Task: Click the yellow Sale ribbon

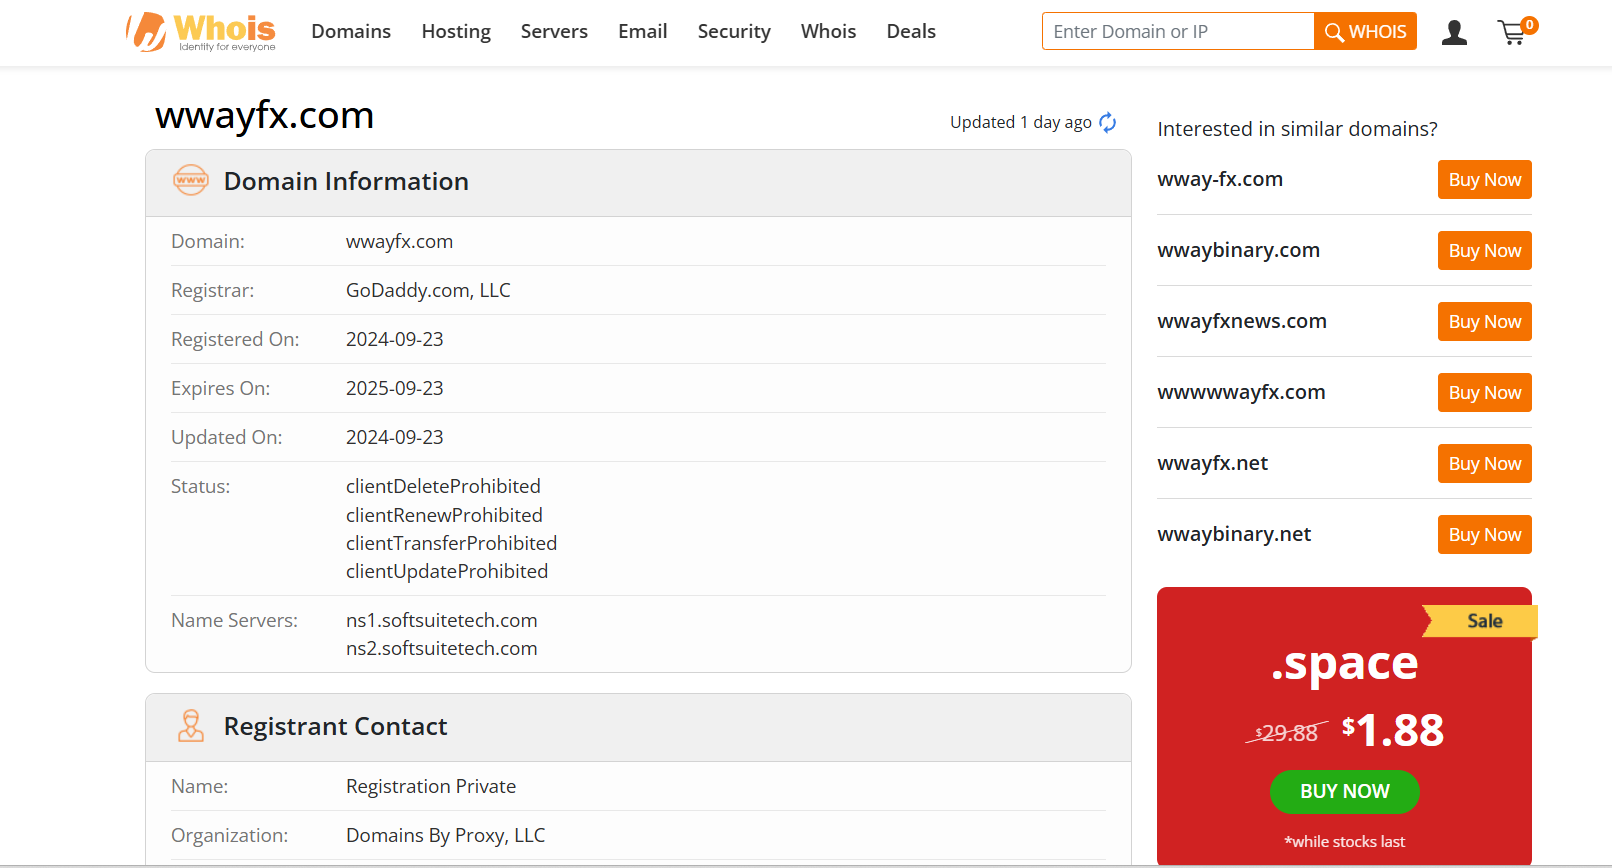Action: [1481, 621]
